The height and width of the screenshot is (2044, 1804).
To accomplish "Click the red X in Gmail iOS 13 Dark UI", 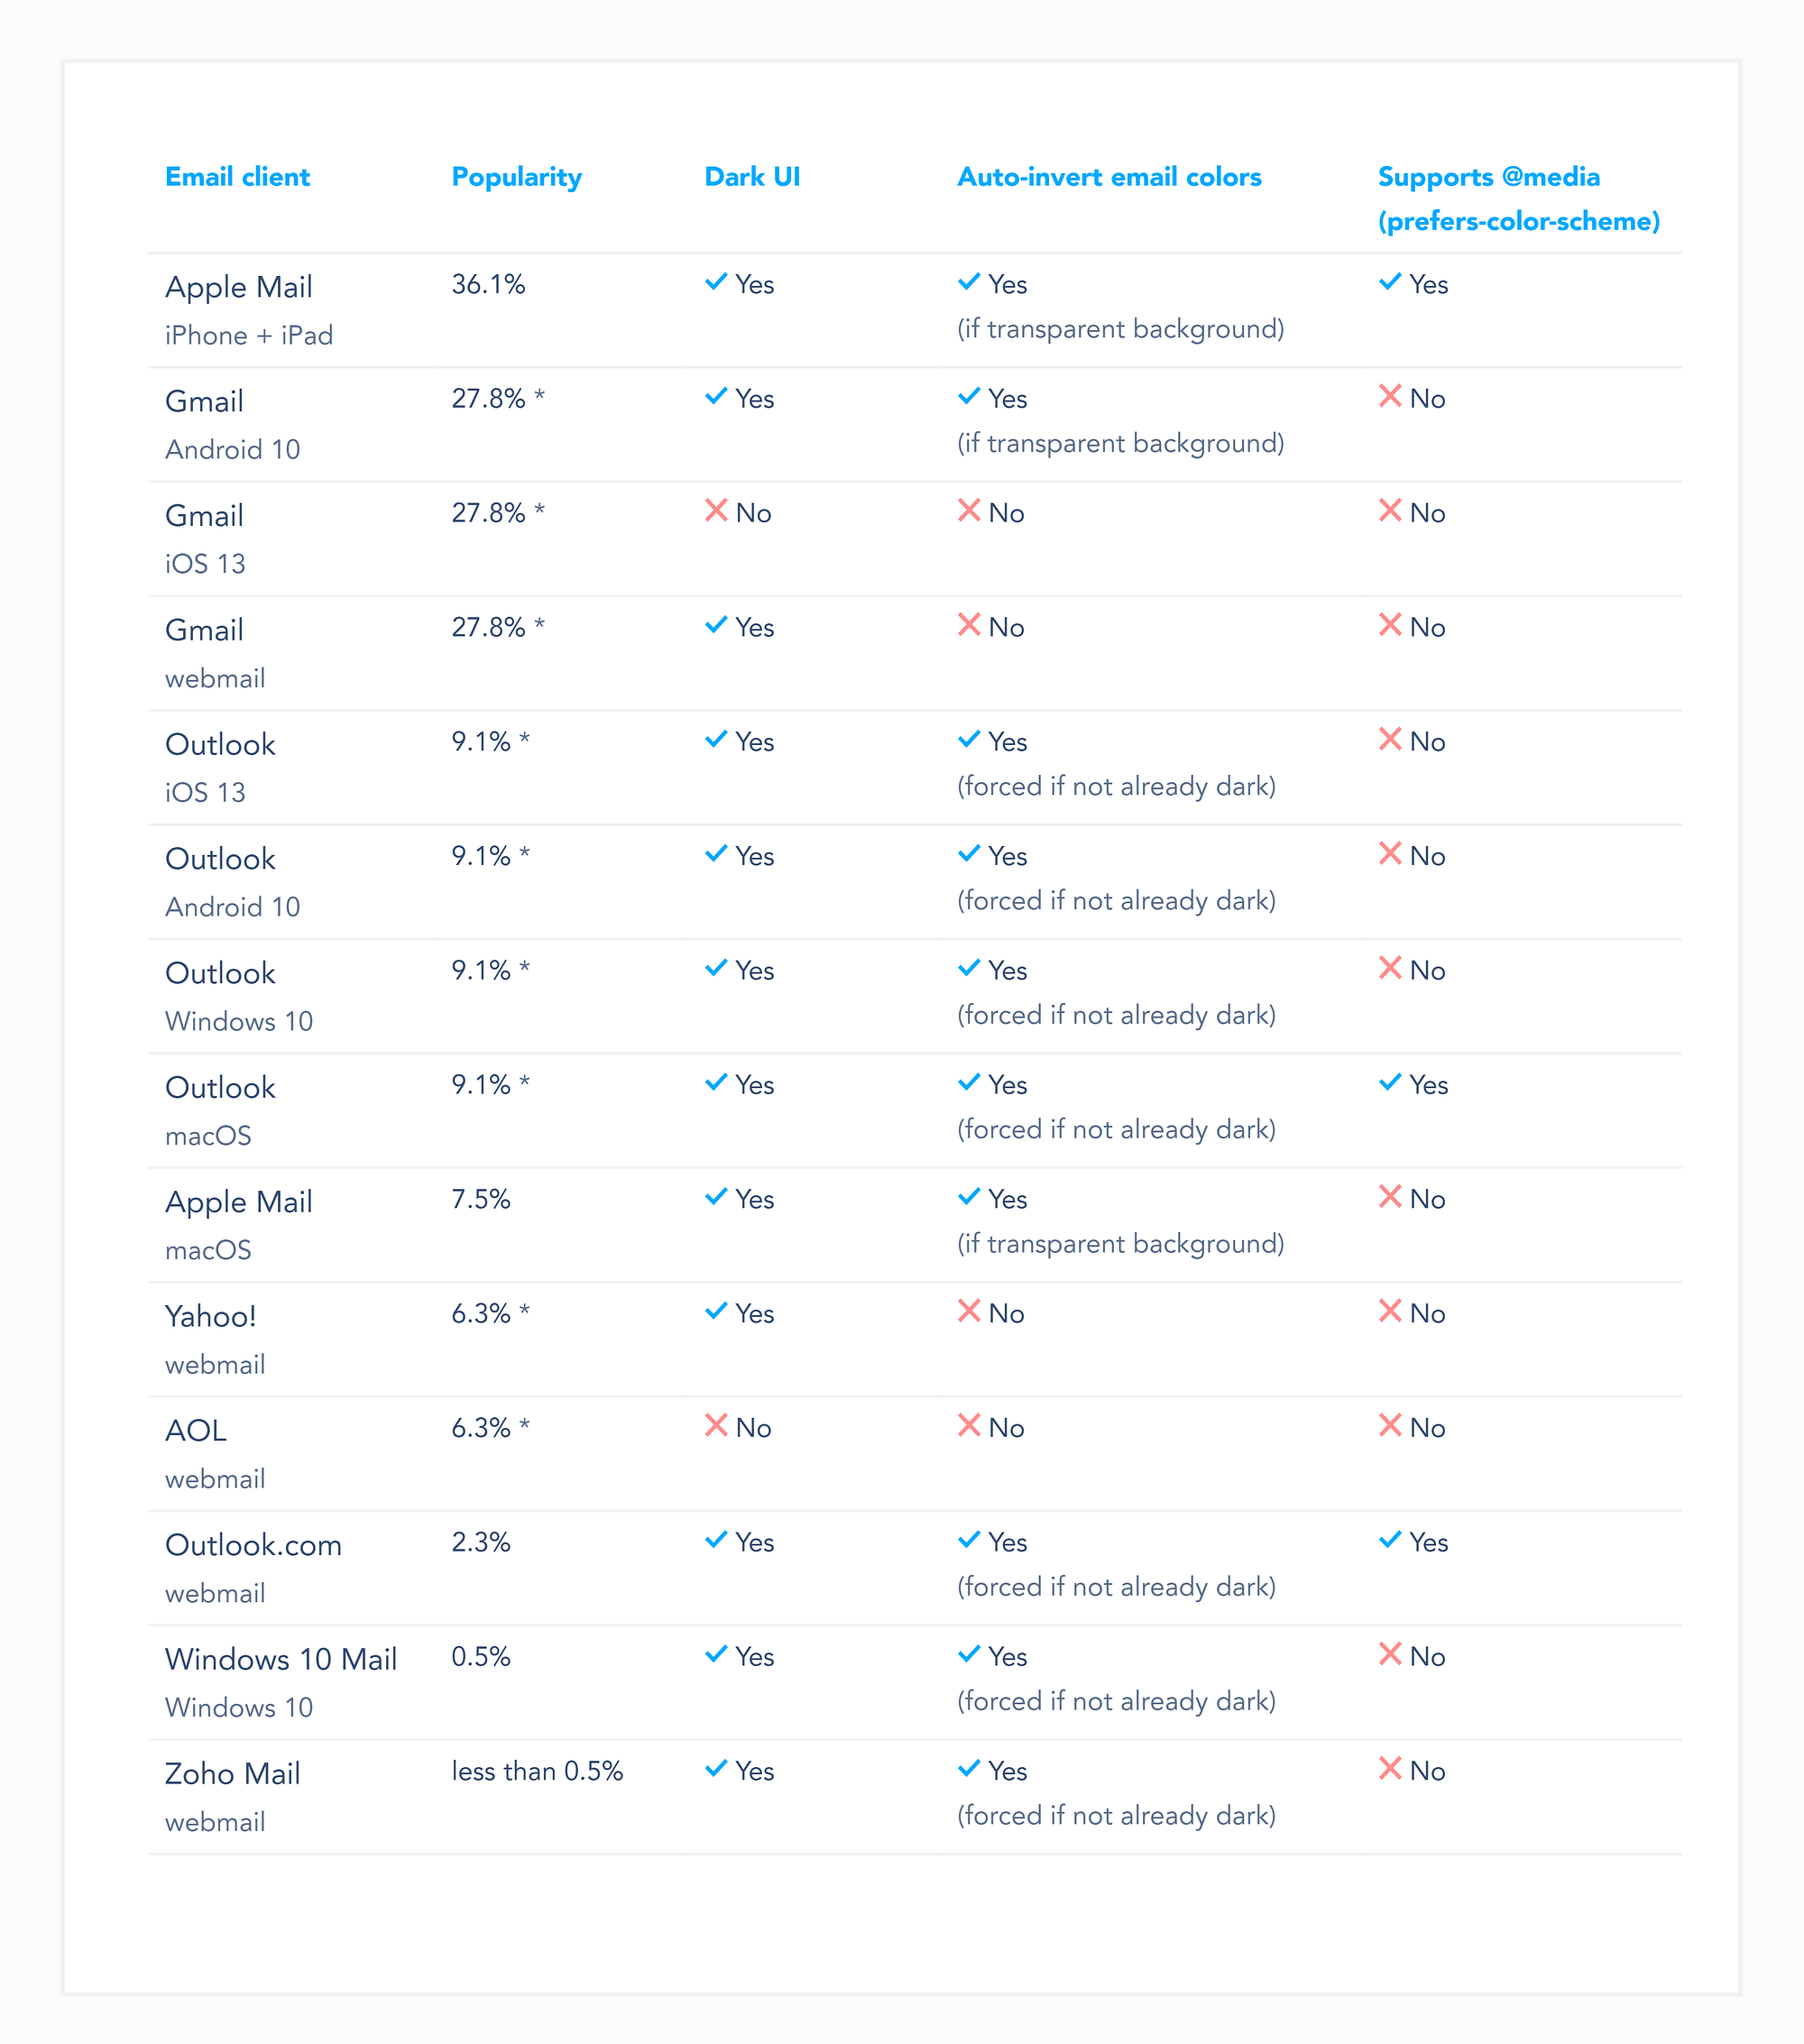I will tap(716, 511).
